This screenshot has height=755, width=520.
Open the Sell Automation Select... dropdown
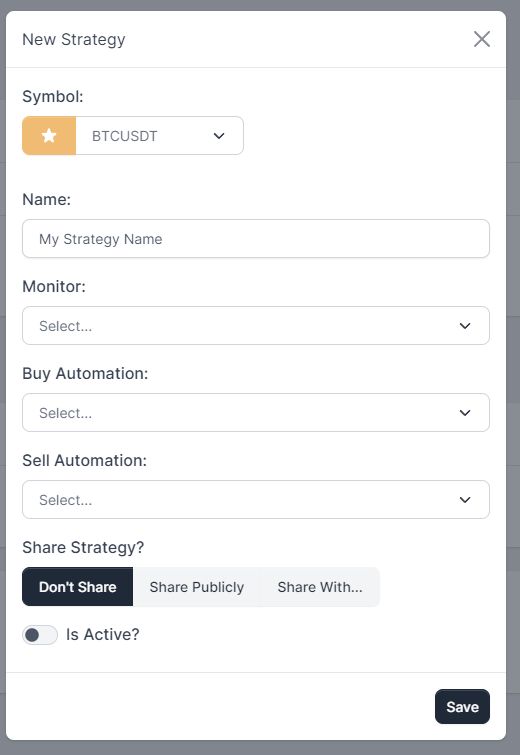tap(256, 499)
